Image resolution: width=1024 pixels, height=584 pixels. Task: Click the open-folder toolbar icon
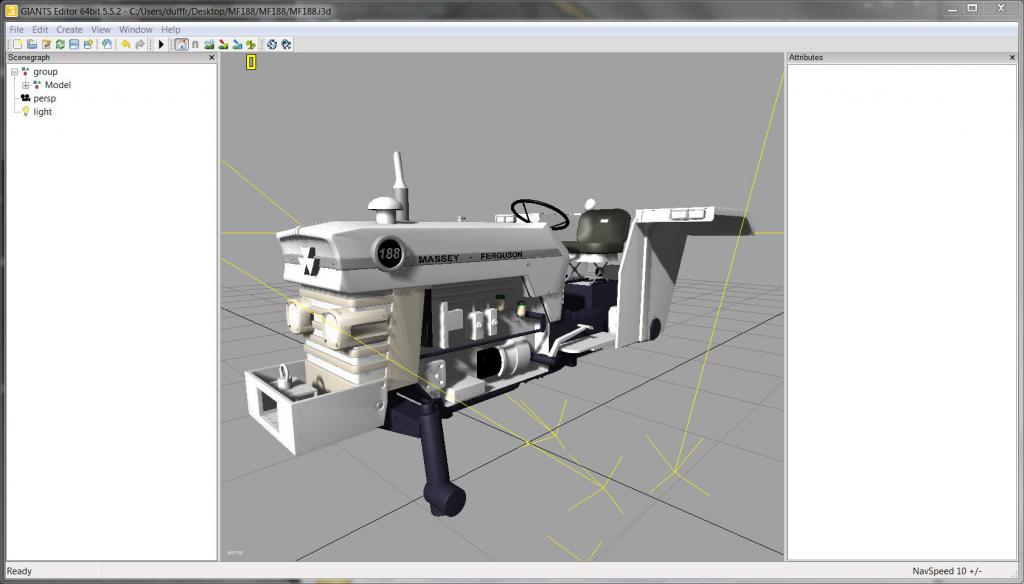click(32, 44)
